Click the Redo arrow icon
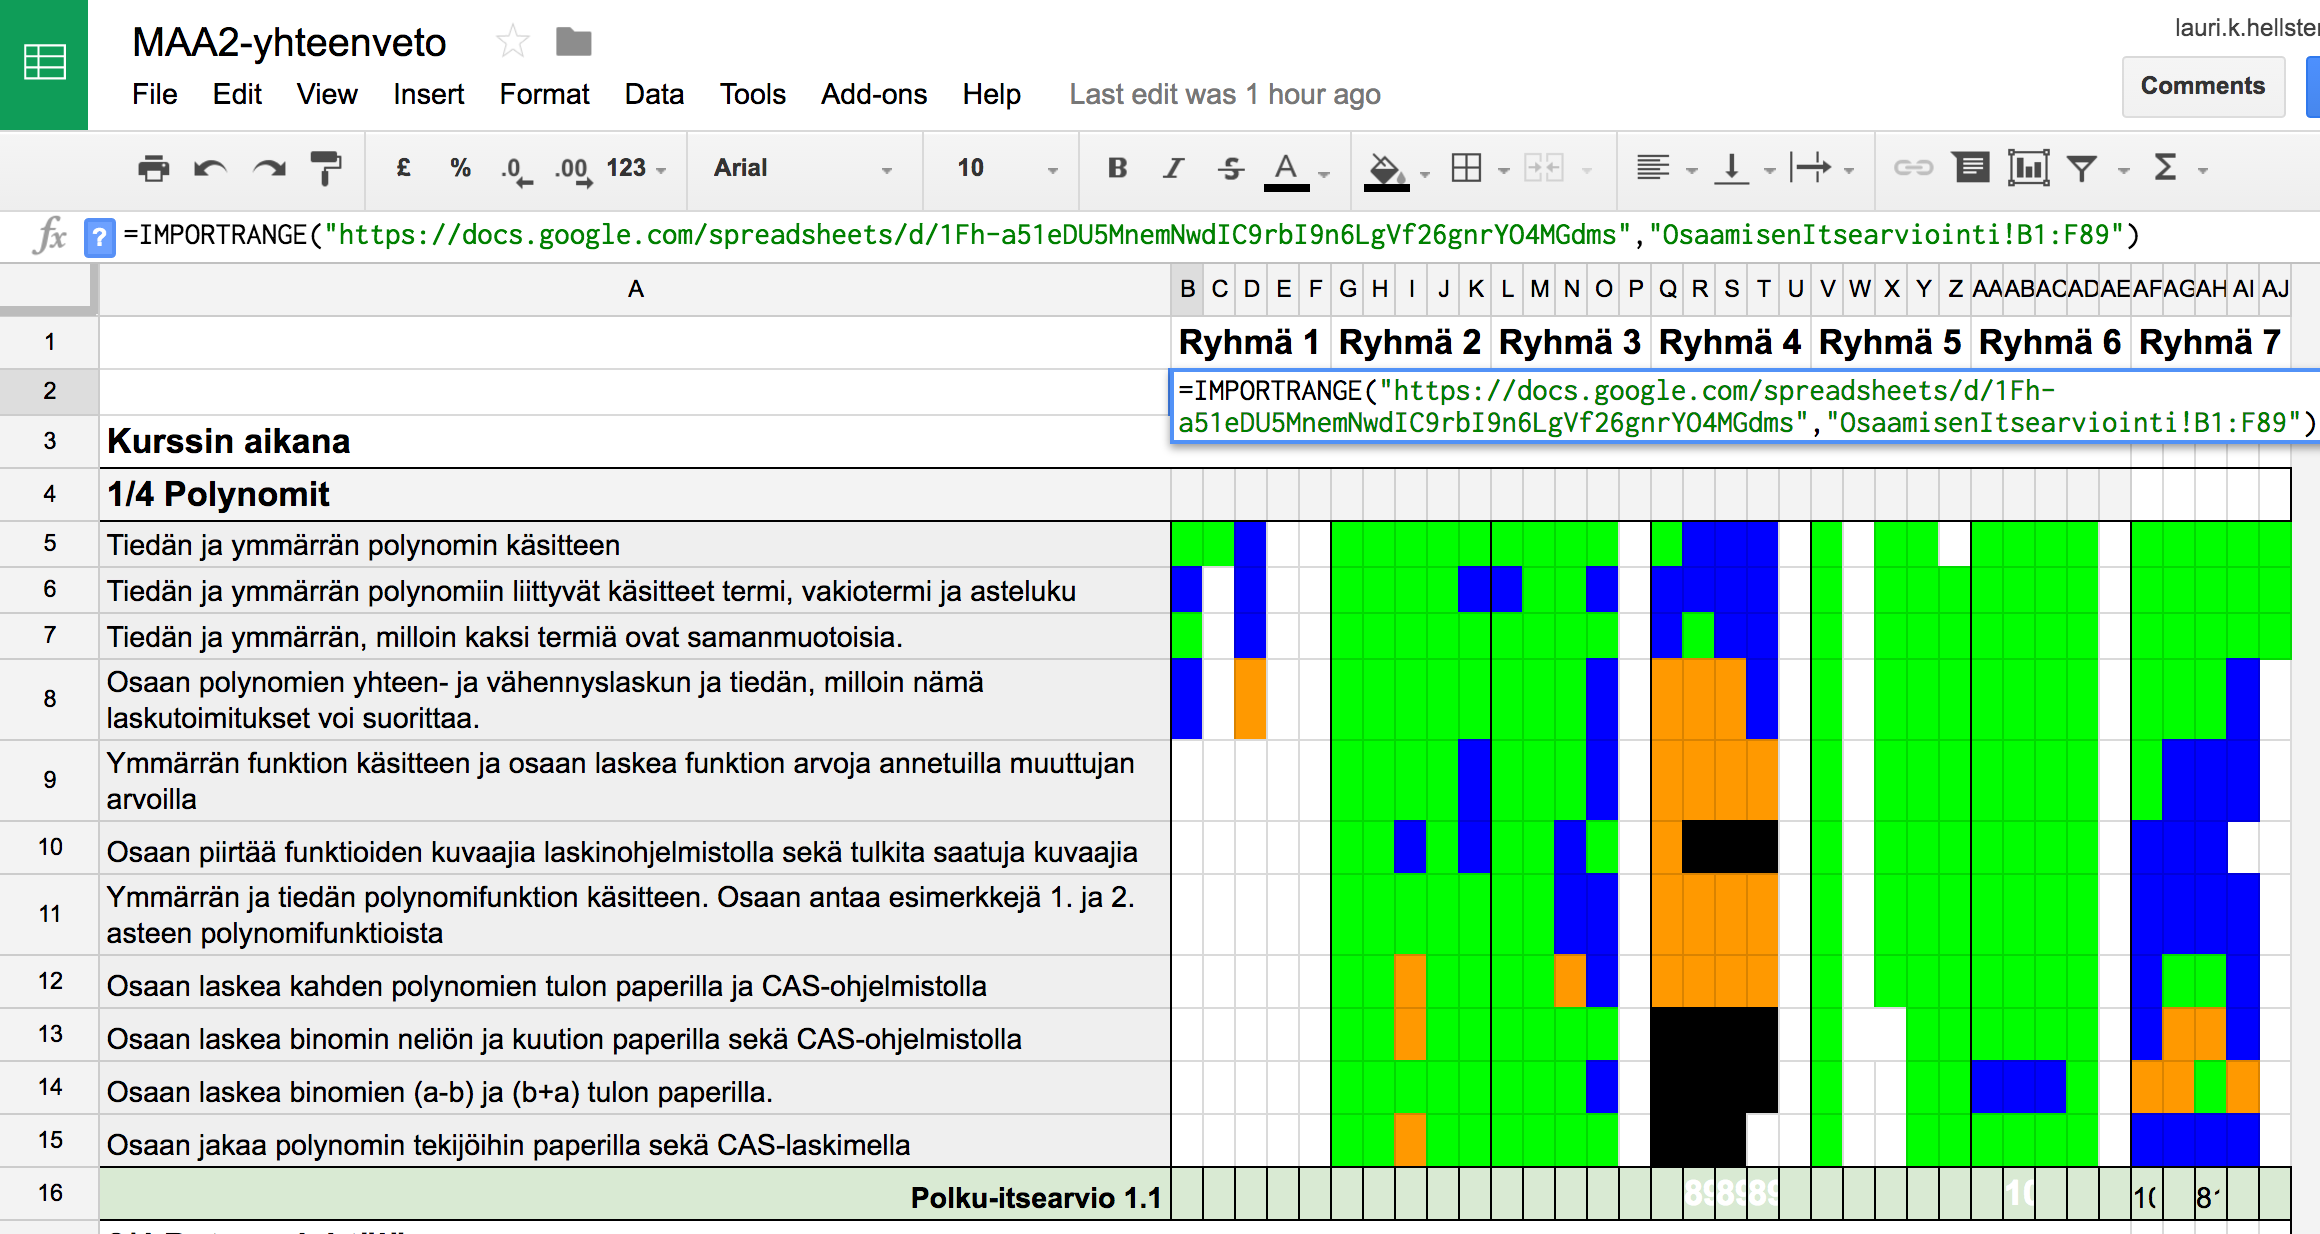Screen dimensions: 2320x1234 coord(268,168)
